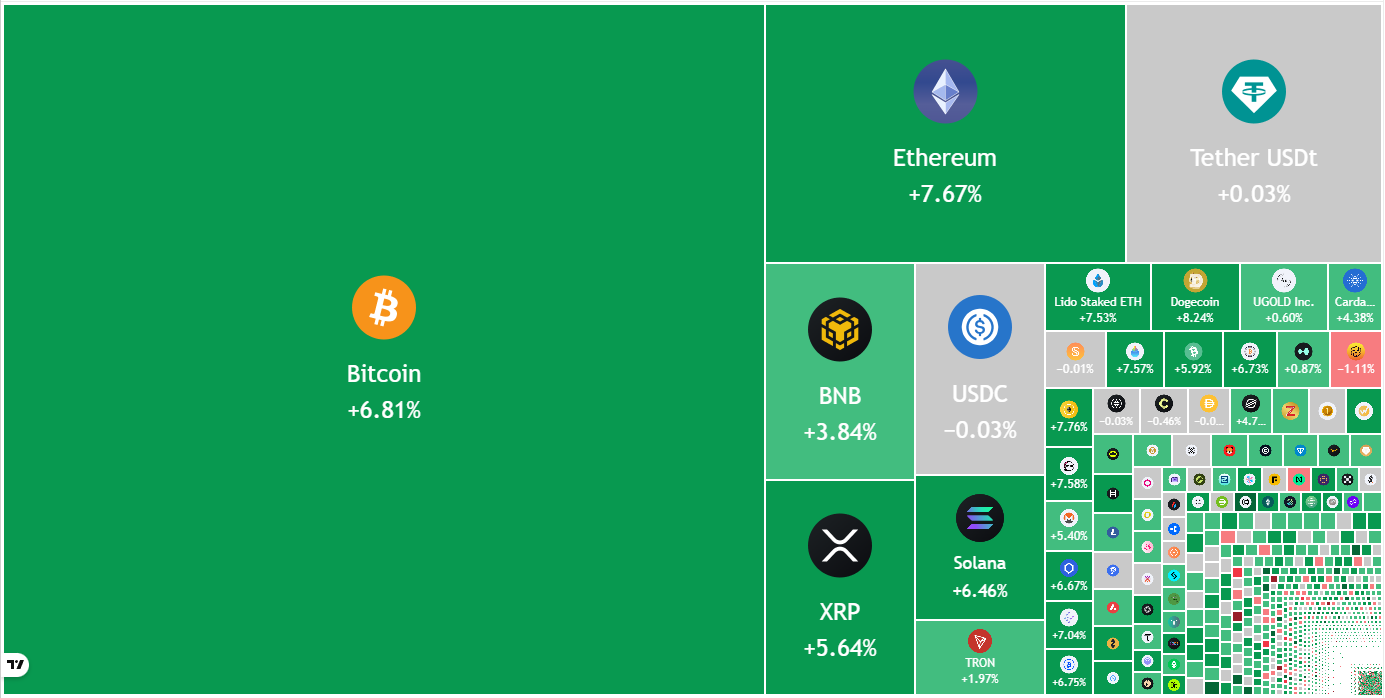Click the Dogecoin logo
This screenshot has height=698, width=1385.
point(1195,281)
